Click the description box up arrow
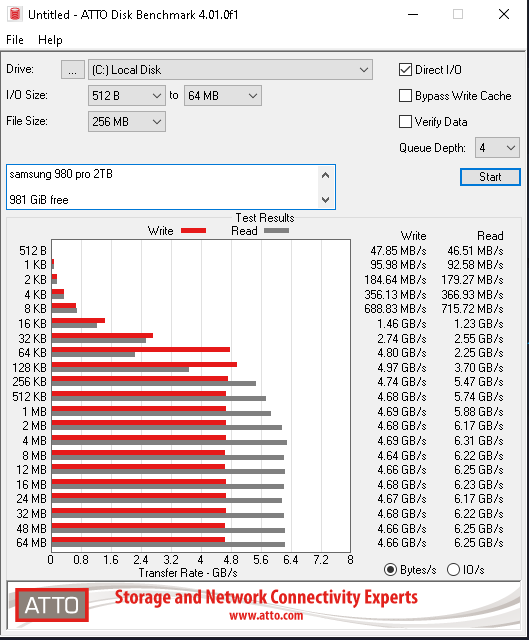 (325, 175)
